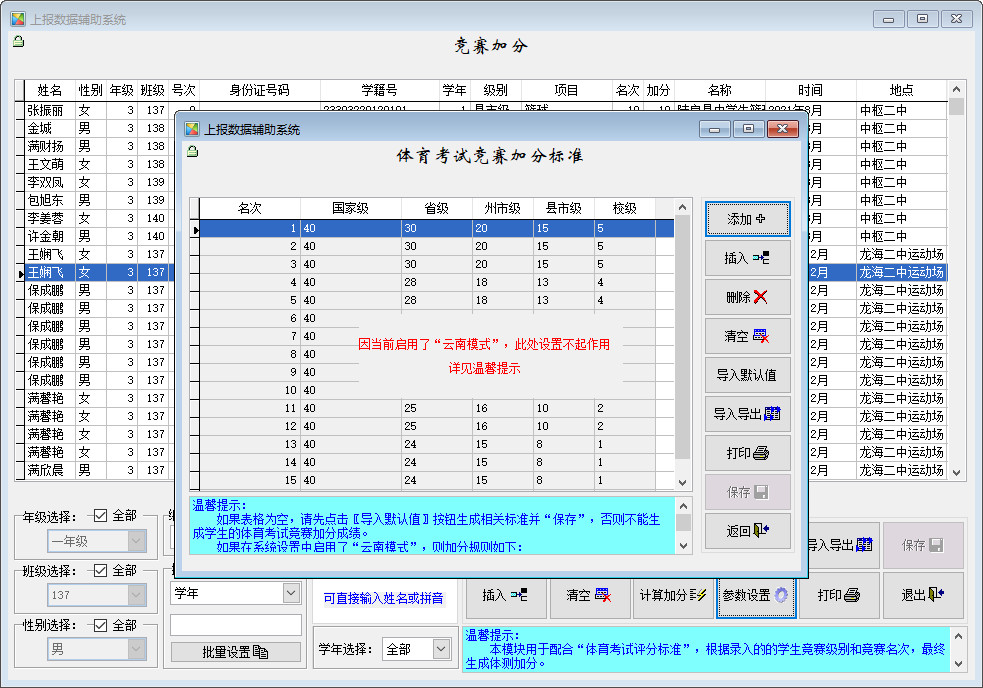Screen dimensions: 983x688
Task: Click the scroll-down arrow in the main window's 温馨提示 box
Action: [958, 664]
